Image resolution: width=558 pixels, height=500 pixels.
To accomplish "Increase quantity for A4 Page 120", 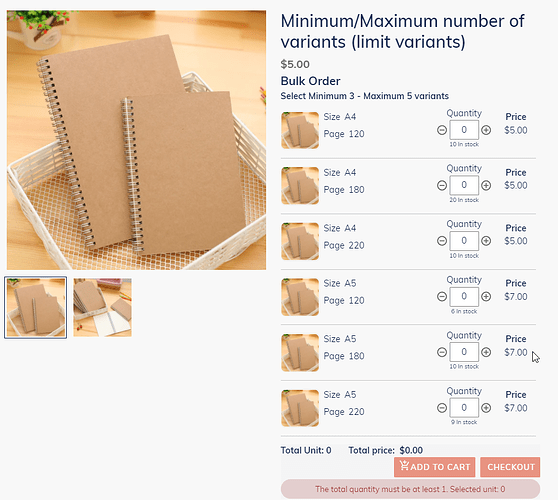I will (486, 130).
